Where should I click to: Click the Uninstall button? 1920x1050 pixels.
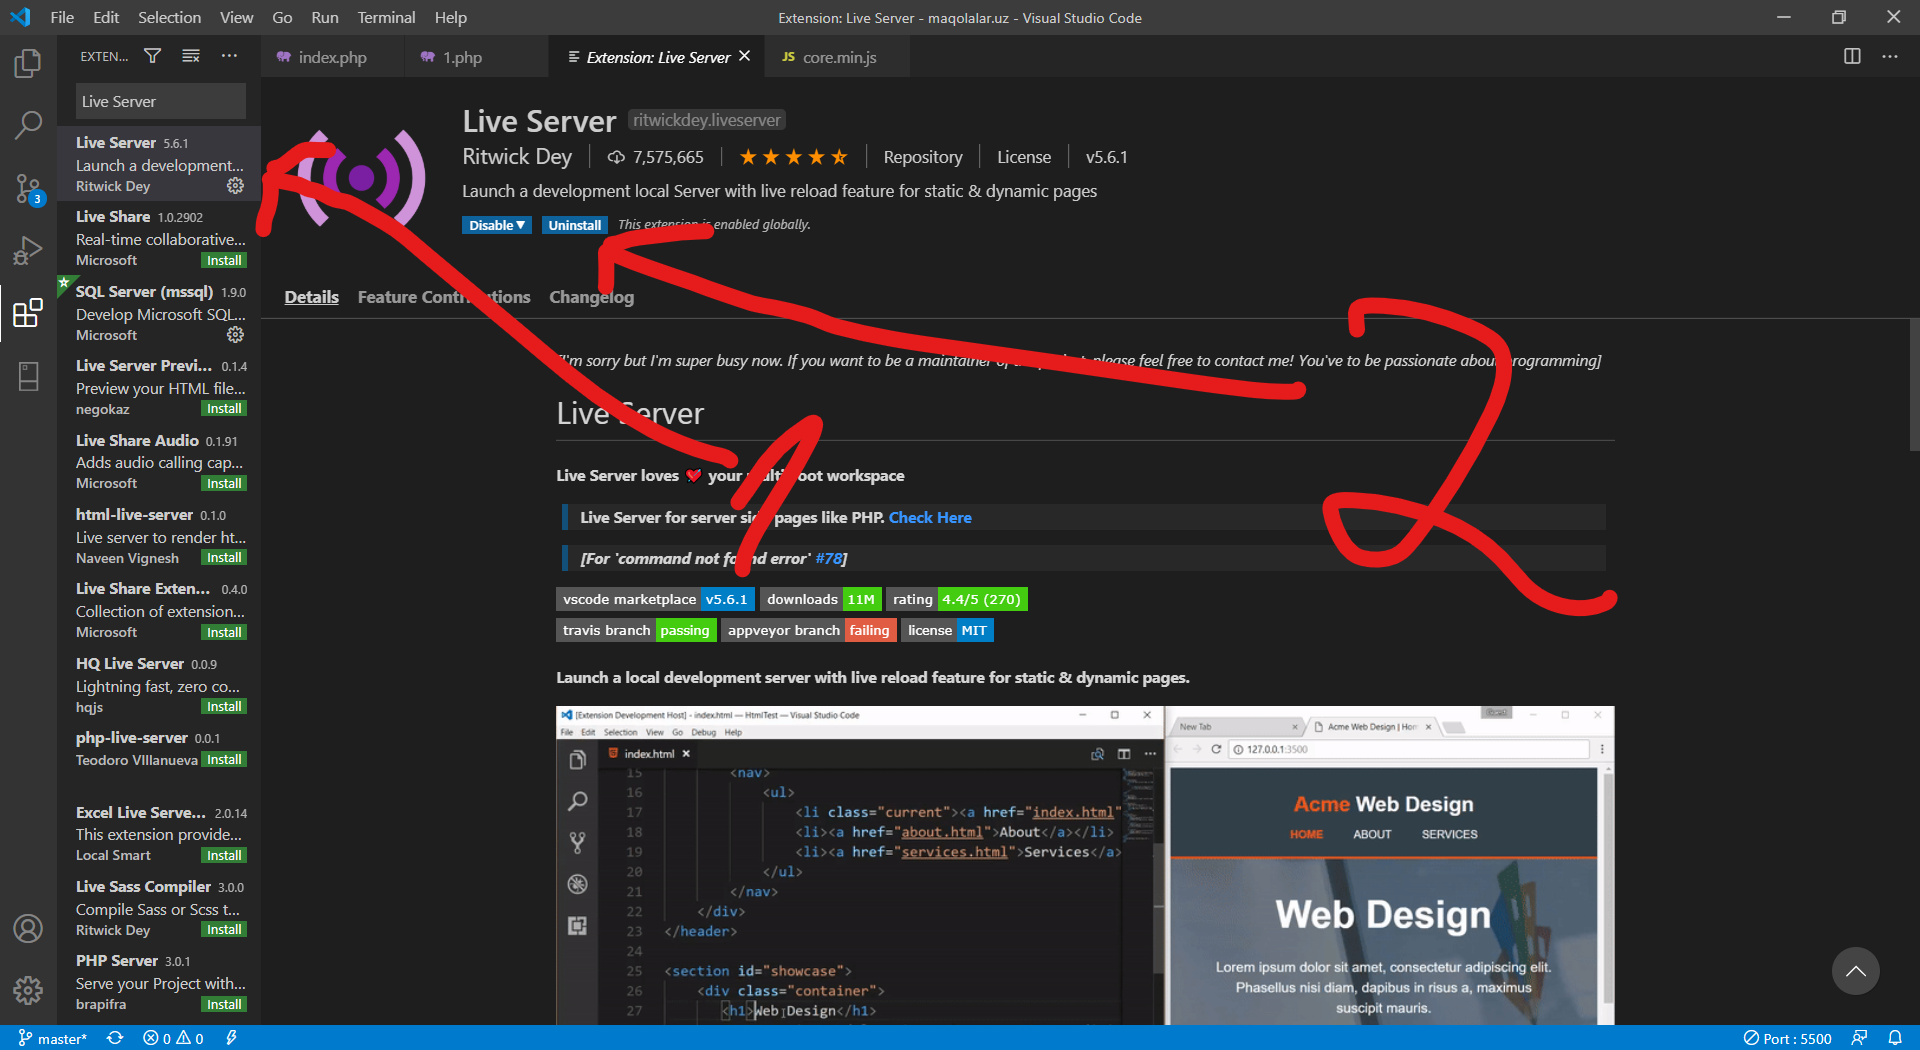click(575, 225)
